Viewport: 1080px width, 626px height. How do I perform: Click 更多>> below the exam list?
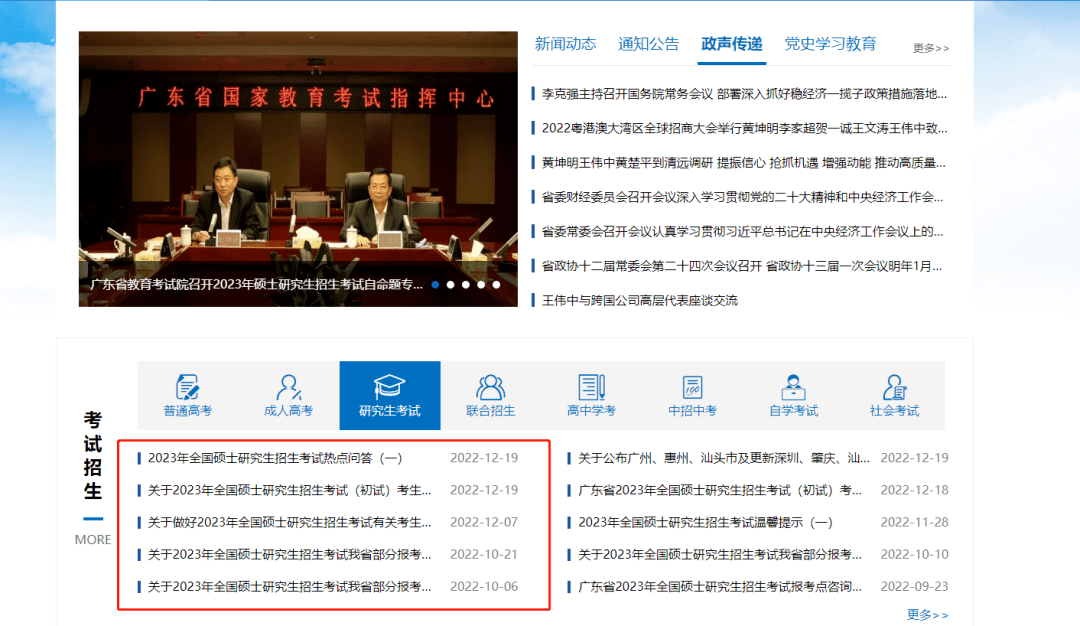(928, 614)
